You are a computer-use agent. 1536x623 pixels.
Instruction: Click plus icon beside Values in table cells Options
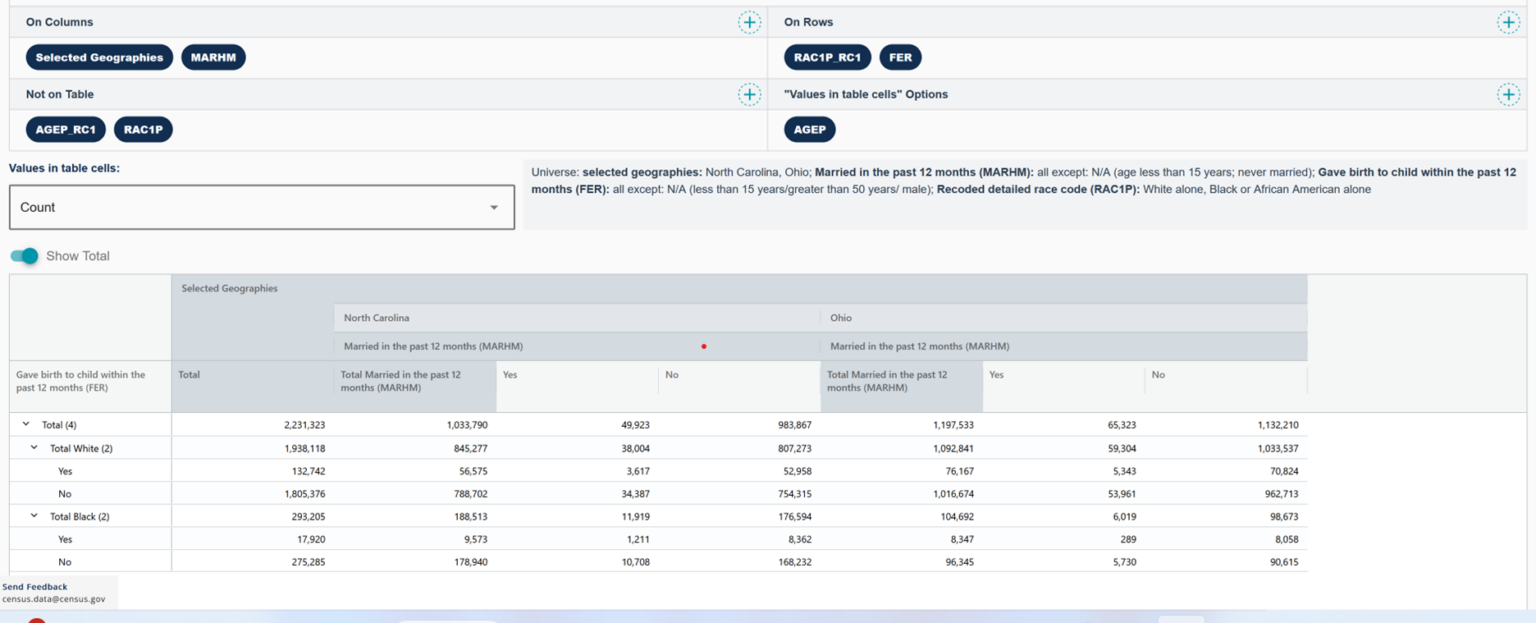coord(1508,94)
